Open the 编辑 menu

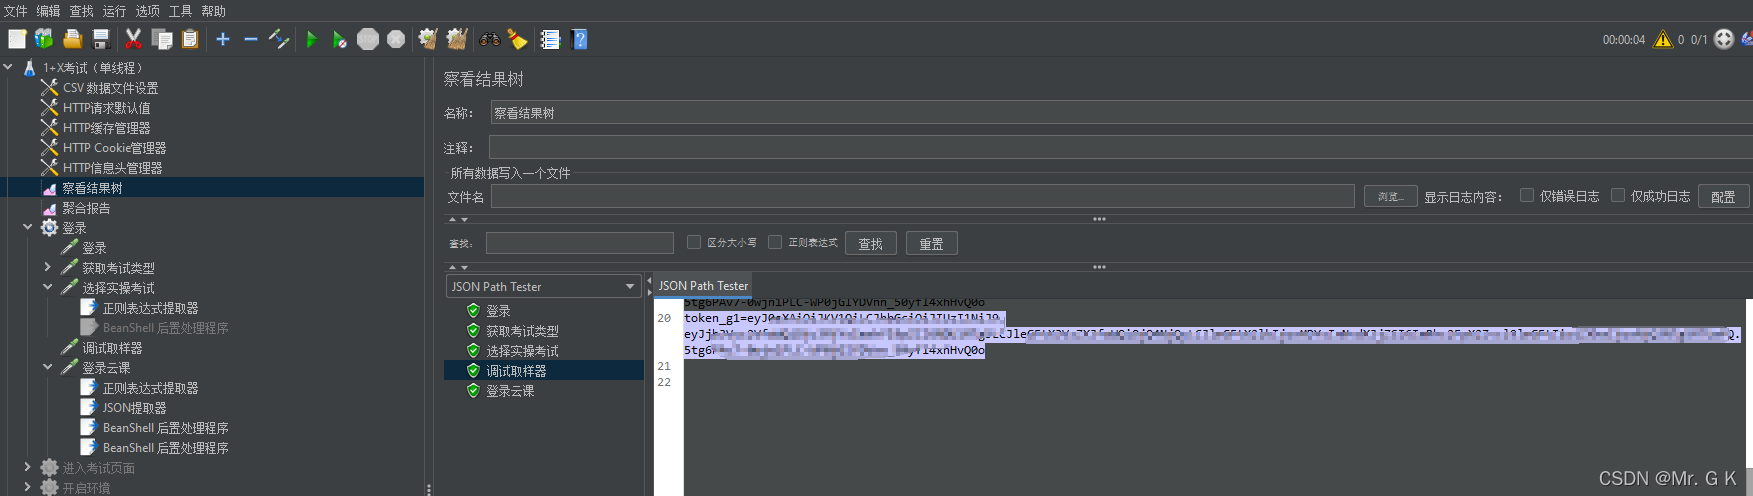tap(49, 11)
